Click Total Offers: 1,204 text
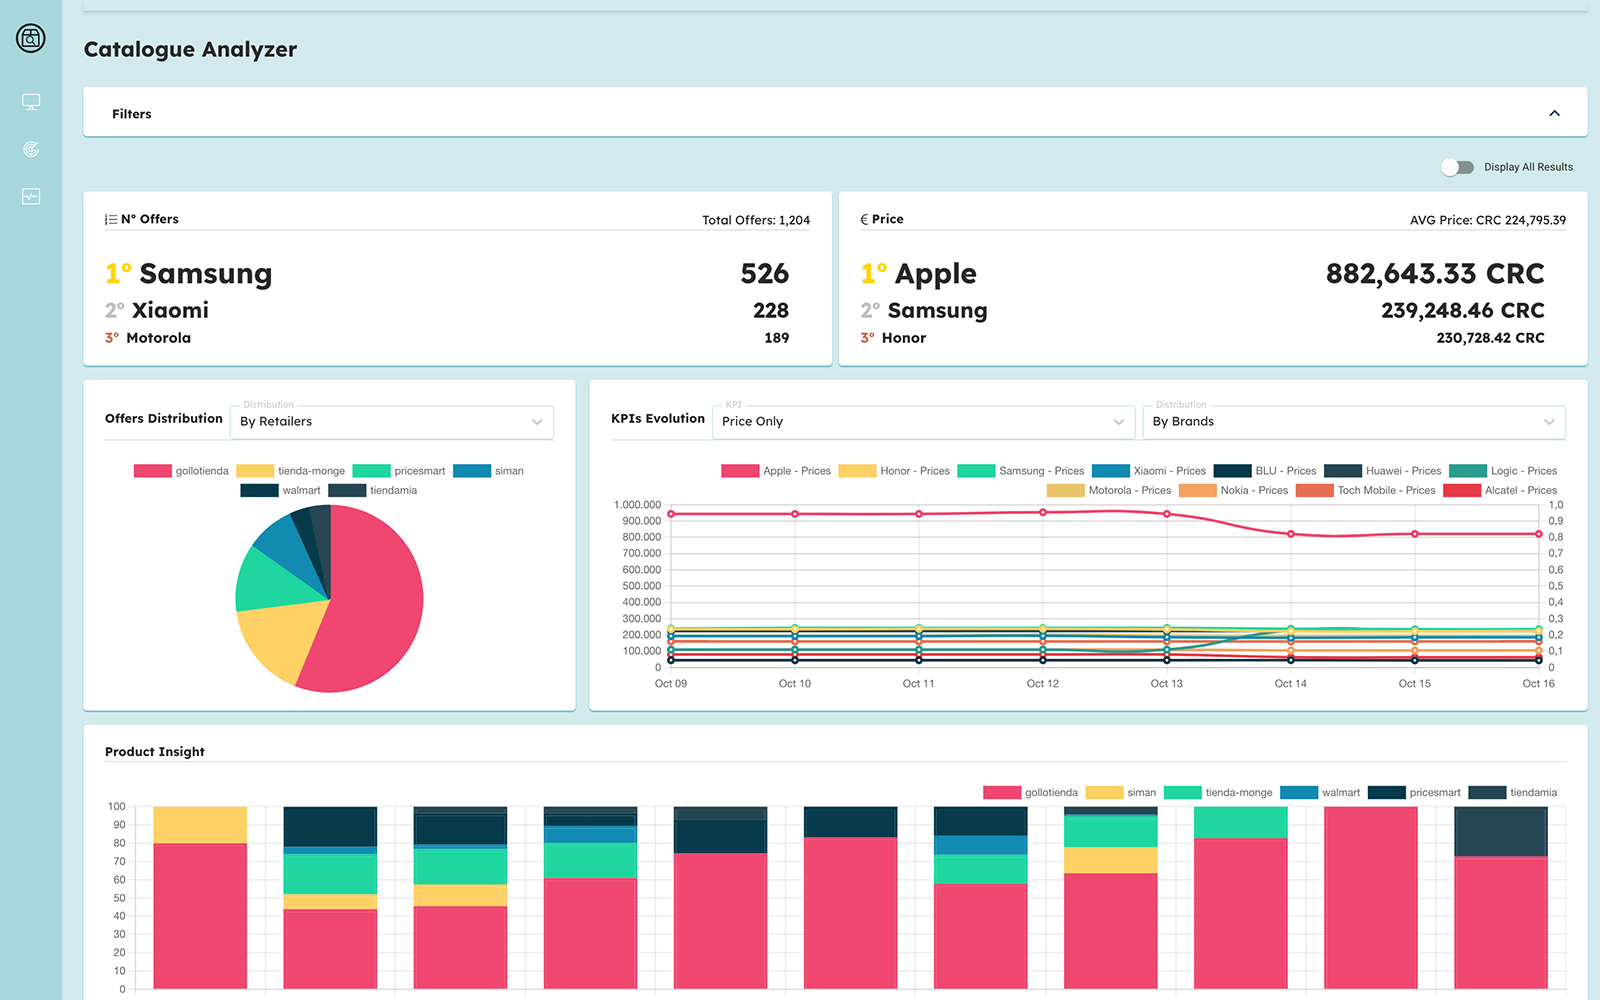Screen dimensions: 1600x1000 point(756,220)
